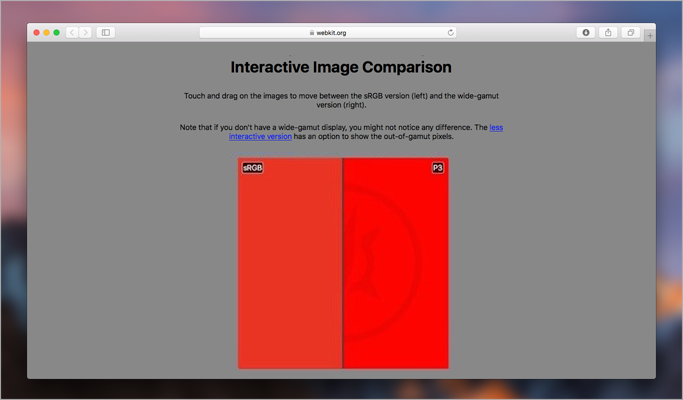Close the Safari window with red button
Viewport: 683px width, 400px height.
(37, 33)
